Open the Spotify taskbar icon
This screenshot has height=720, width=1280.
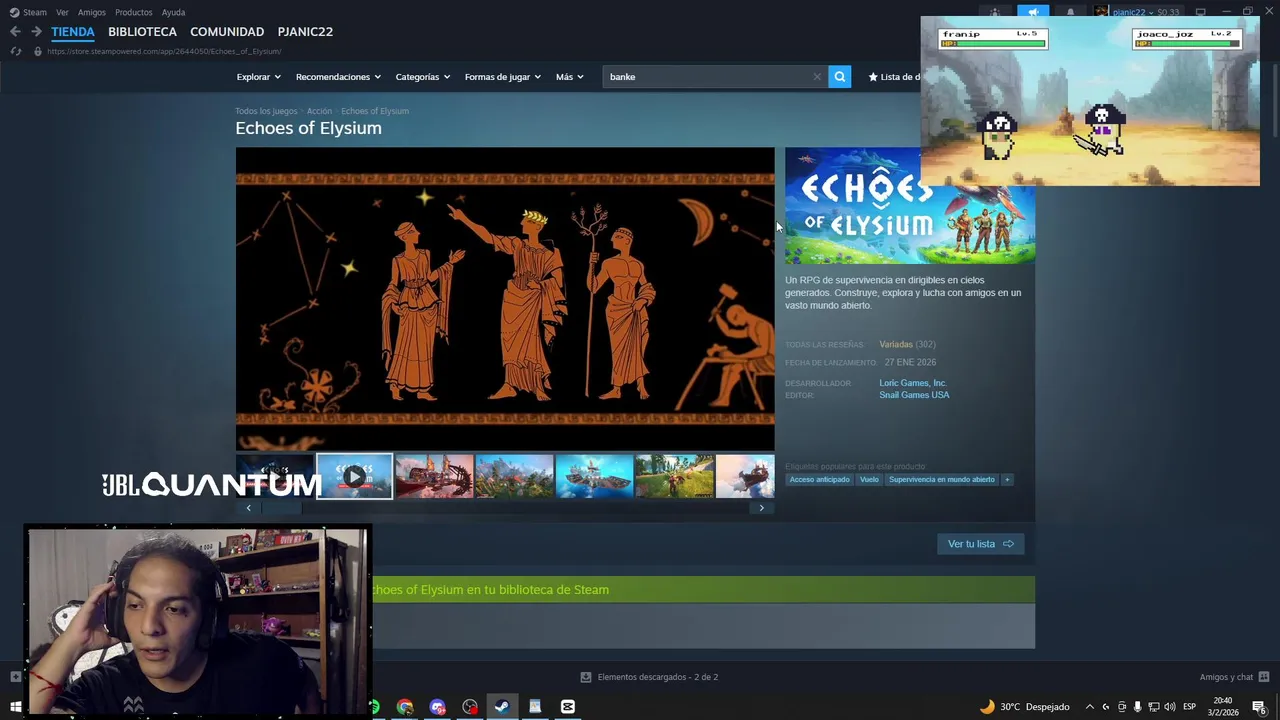[x=375, y=707]
